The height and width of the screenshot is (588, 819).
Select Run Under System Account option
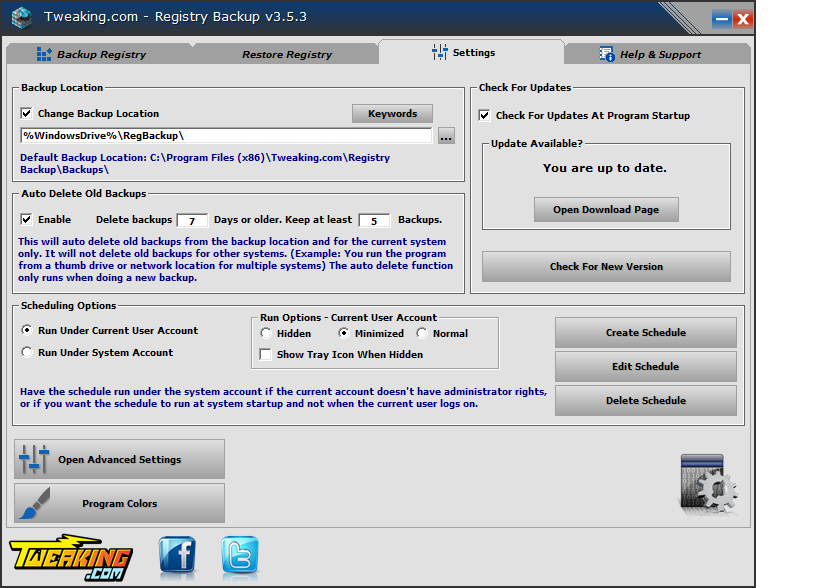[27, 352]
